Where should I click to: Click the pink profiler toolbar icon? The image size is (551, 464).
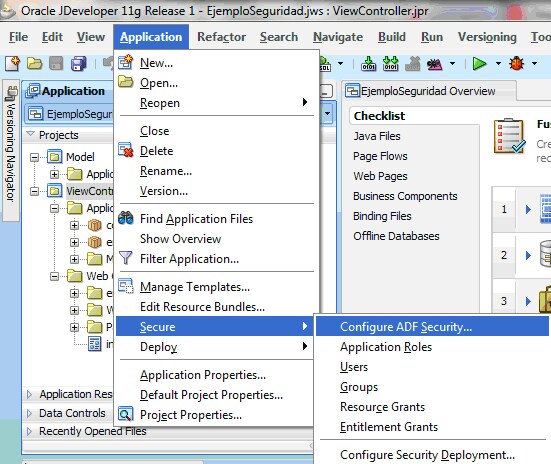click(x=435, y=64)
